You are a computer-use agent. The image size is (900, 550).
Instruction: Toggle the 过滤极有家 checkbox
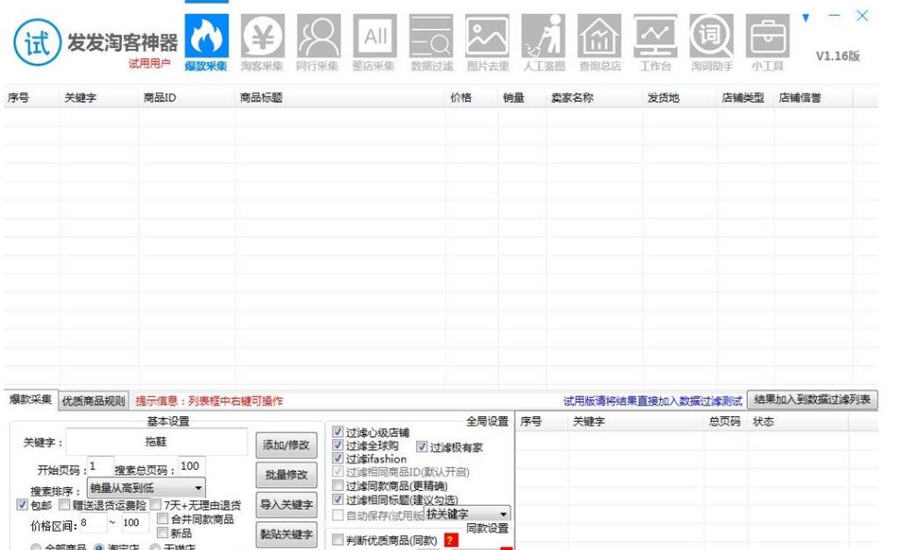[422, 447]
